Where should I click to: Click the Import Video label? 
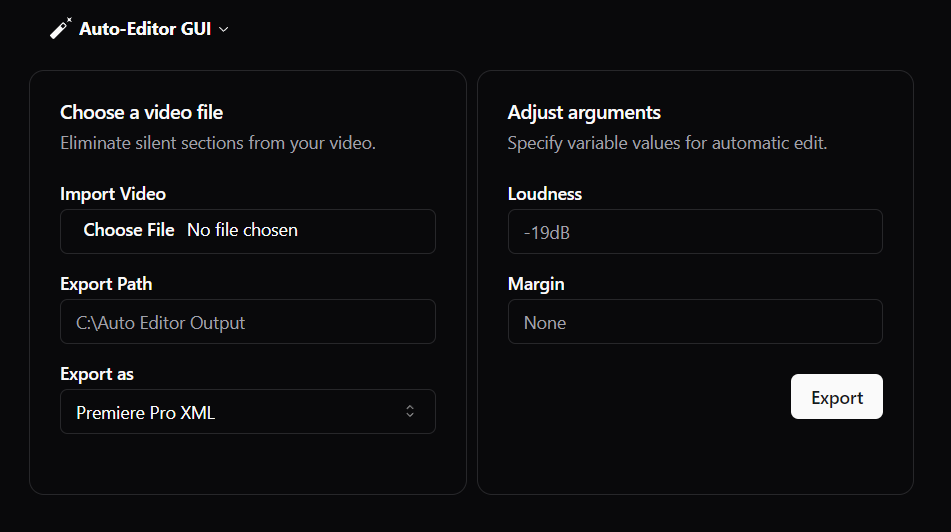(x=113, y=194)
